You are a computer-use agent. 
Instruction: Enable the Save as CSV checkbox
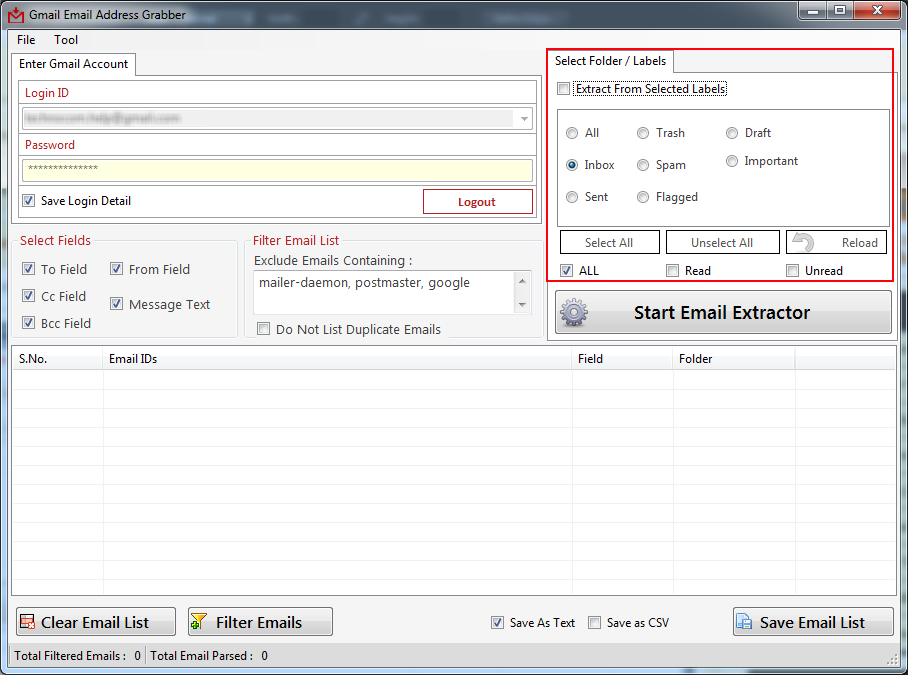594,622
